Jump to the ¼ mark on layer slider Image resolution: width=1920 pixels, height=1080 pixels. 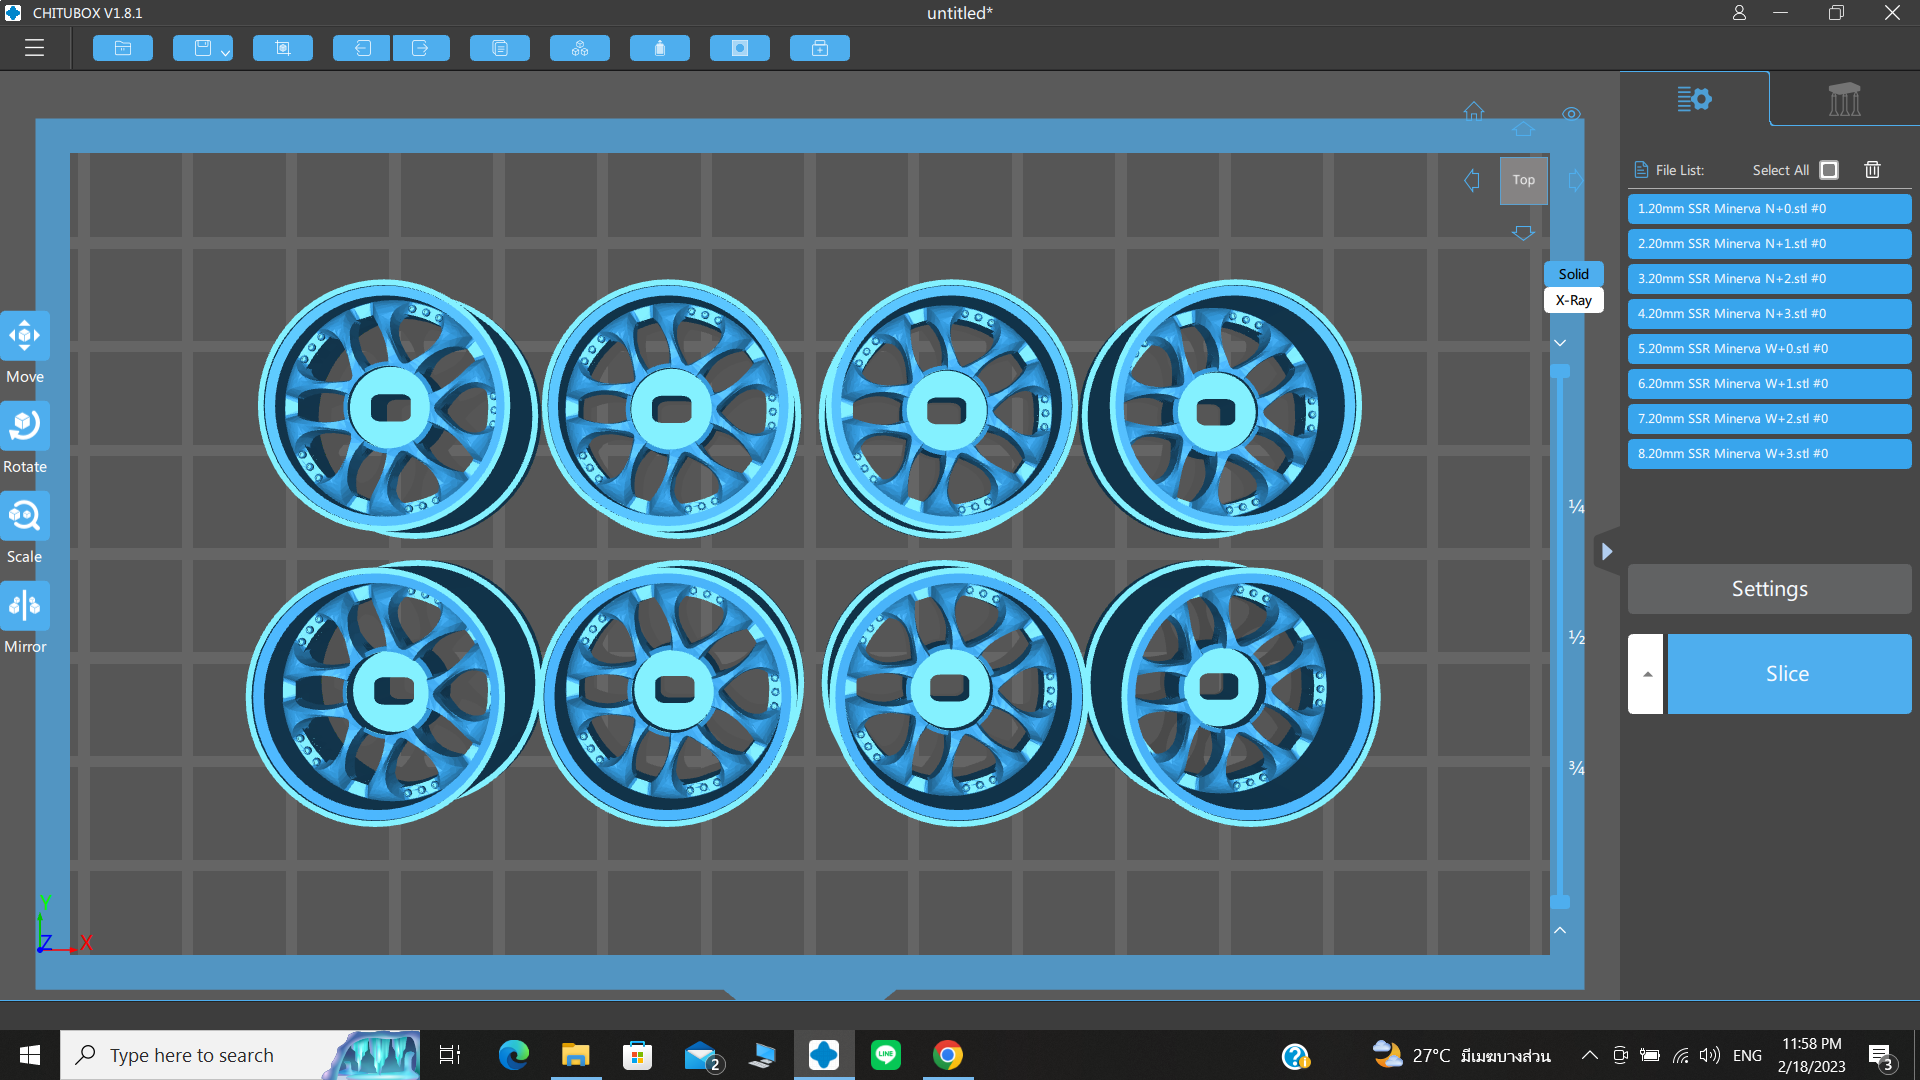click(1577, 506)
